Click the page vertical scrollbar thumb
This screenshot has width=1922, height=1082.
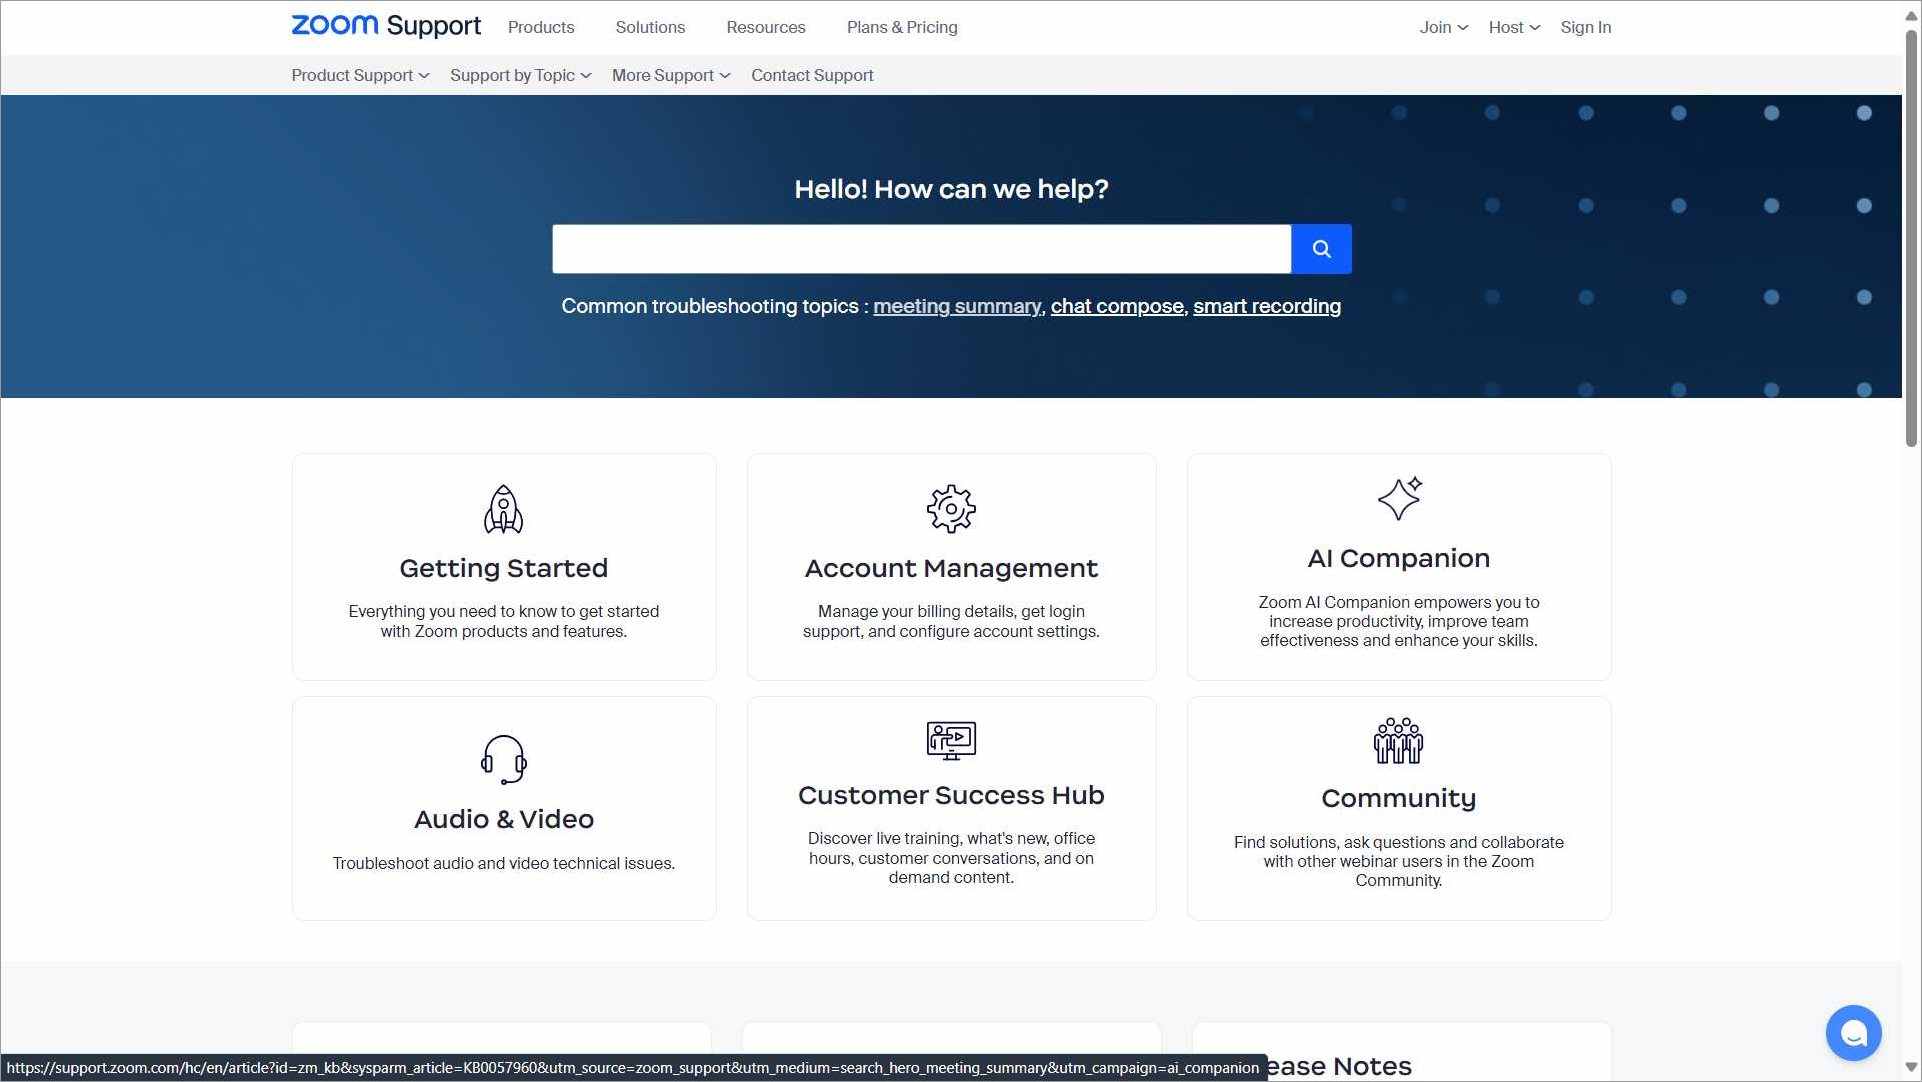tap(1911, 238)
